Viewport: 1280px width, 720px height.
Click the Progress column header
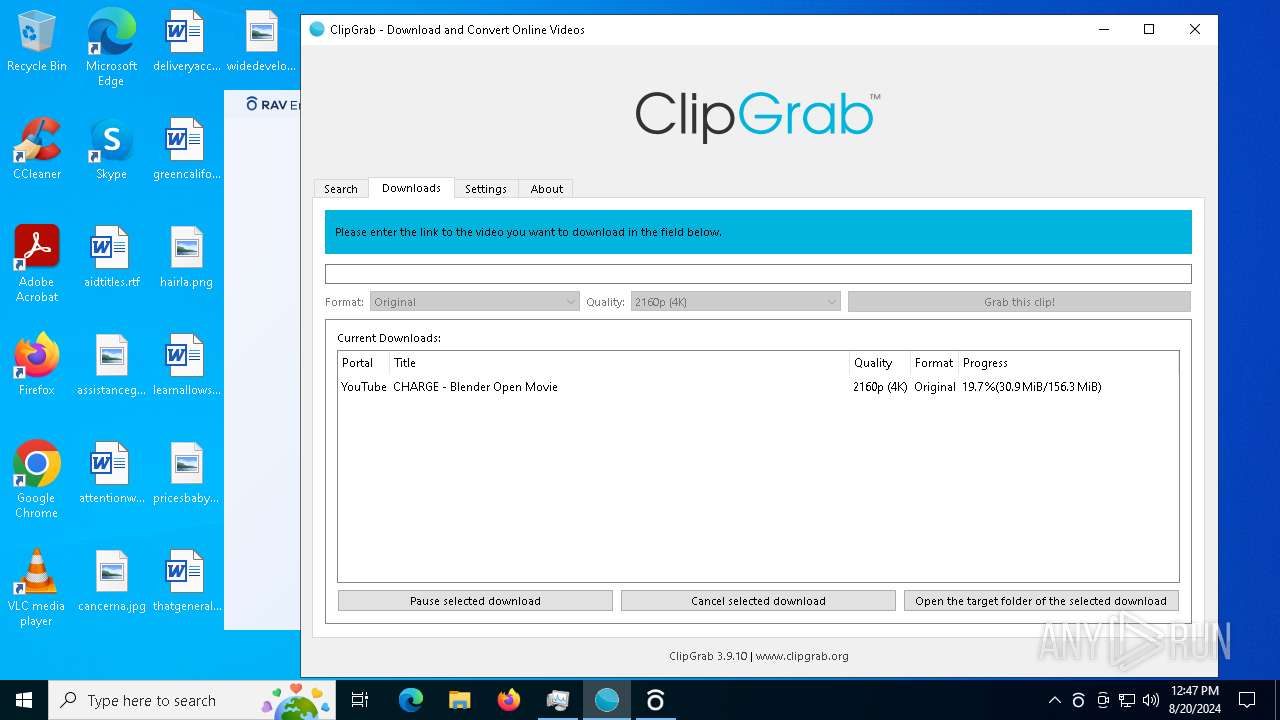coord(1068,363)
